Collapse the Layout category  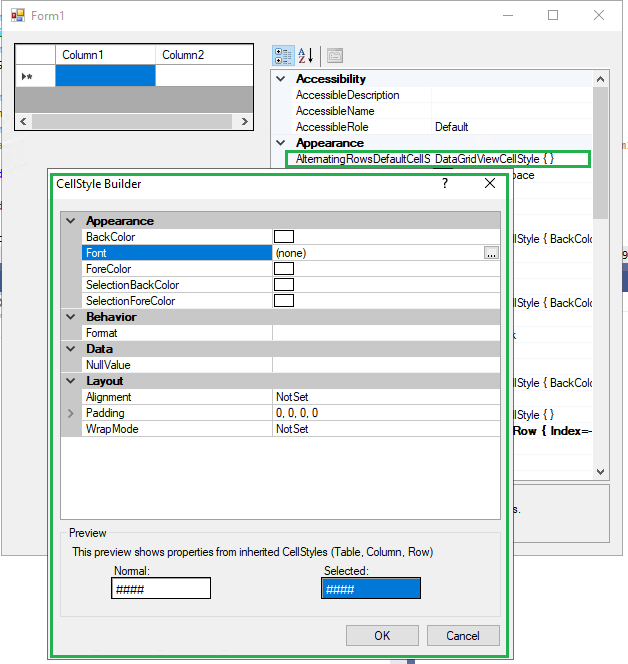(x=71, y=381)
